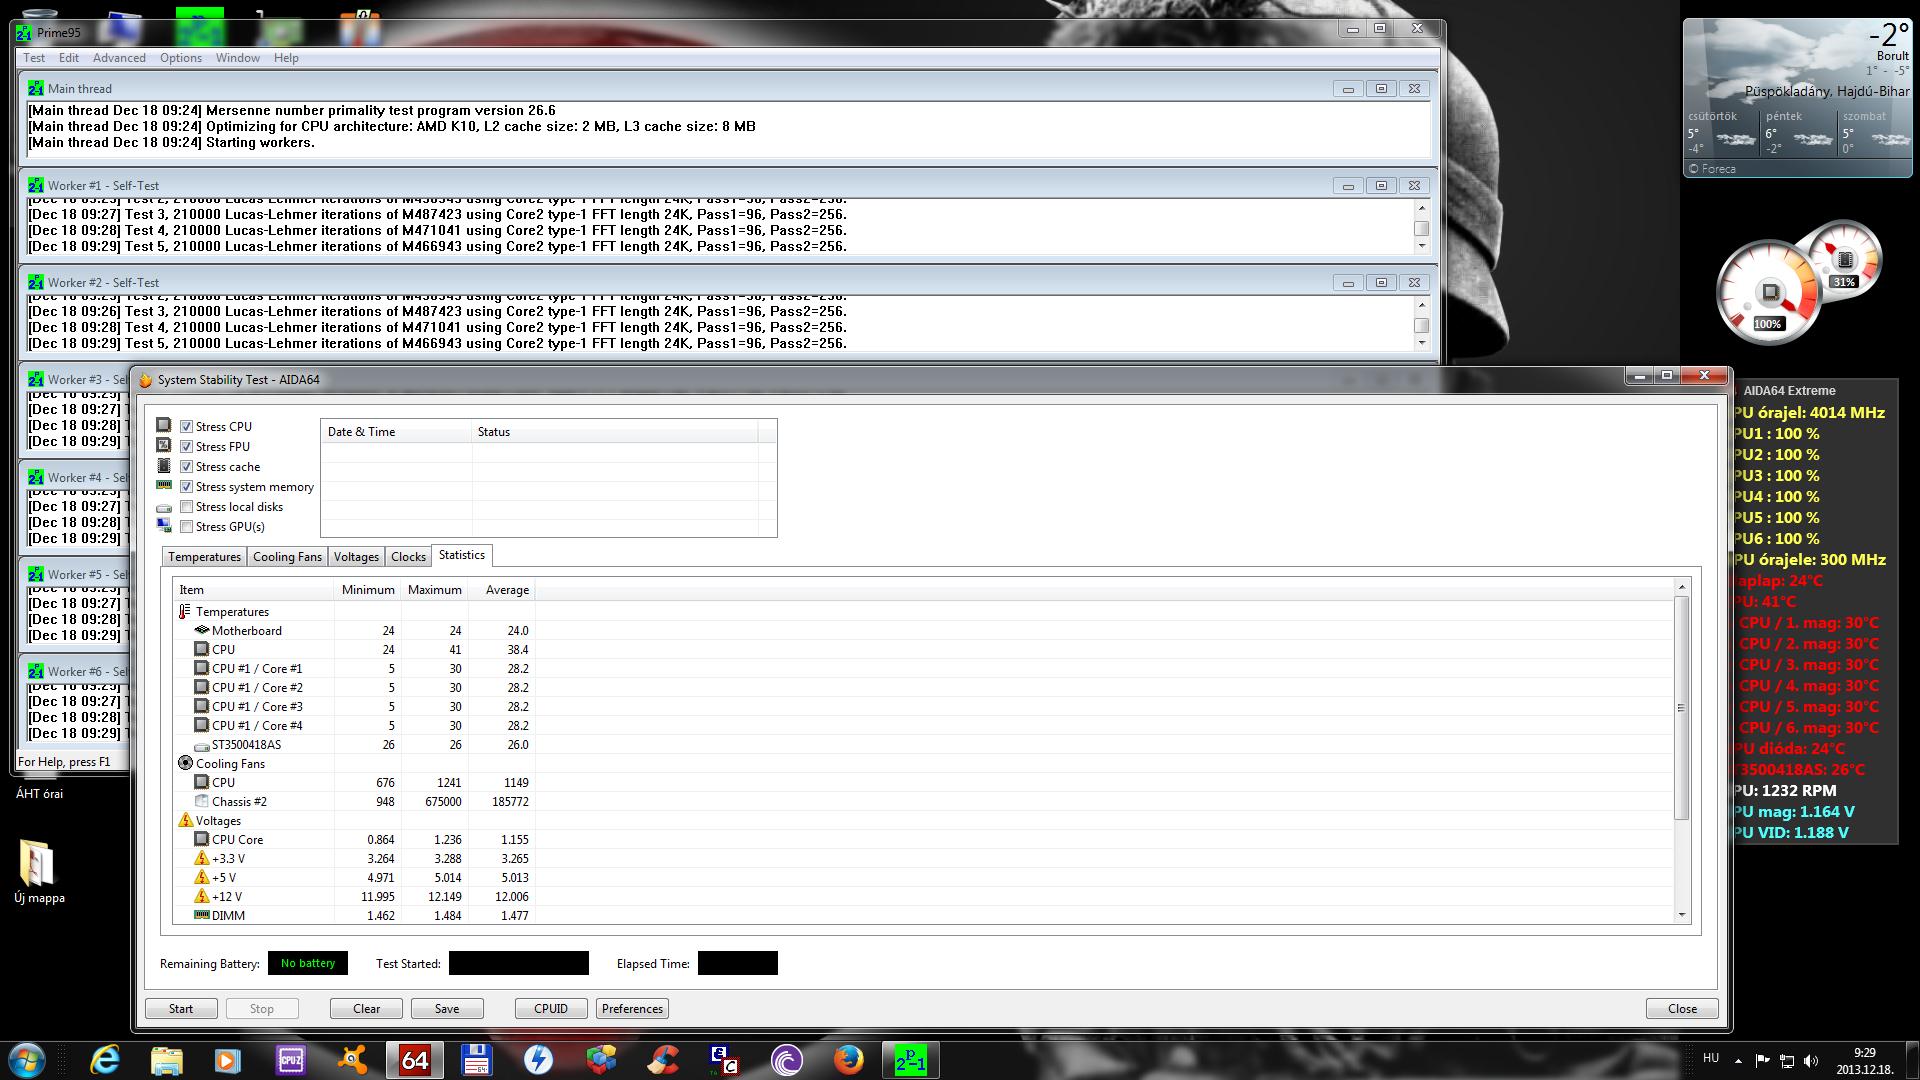Start the AIDA64 stability test

coord(181,1009)
